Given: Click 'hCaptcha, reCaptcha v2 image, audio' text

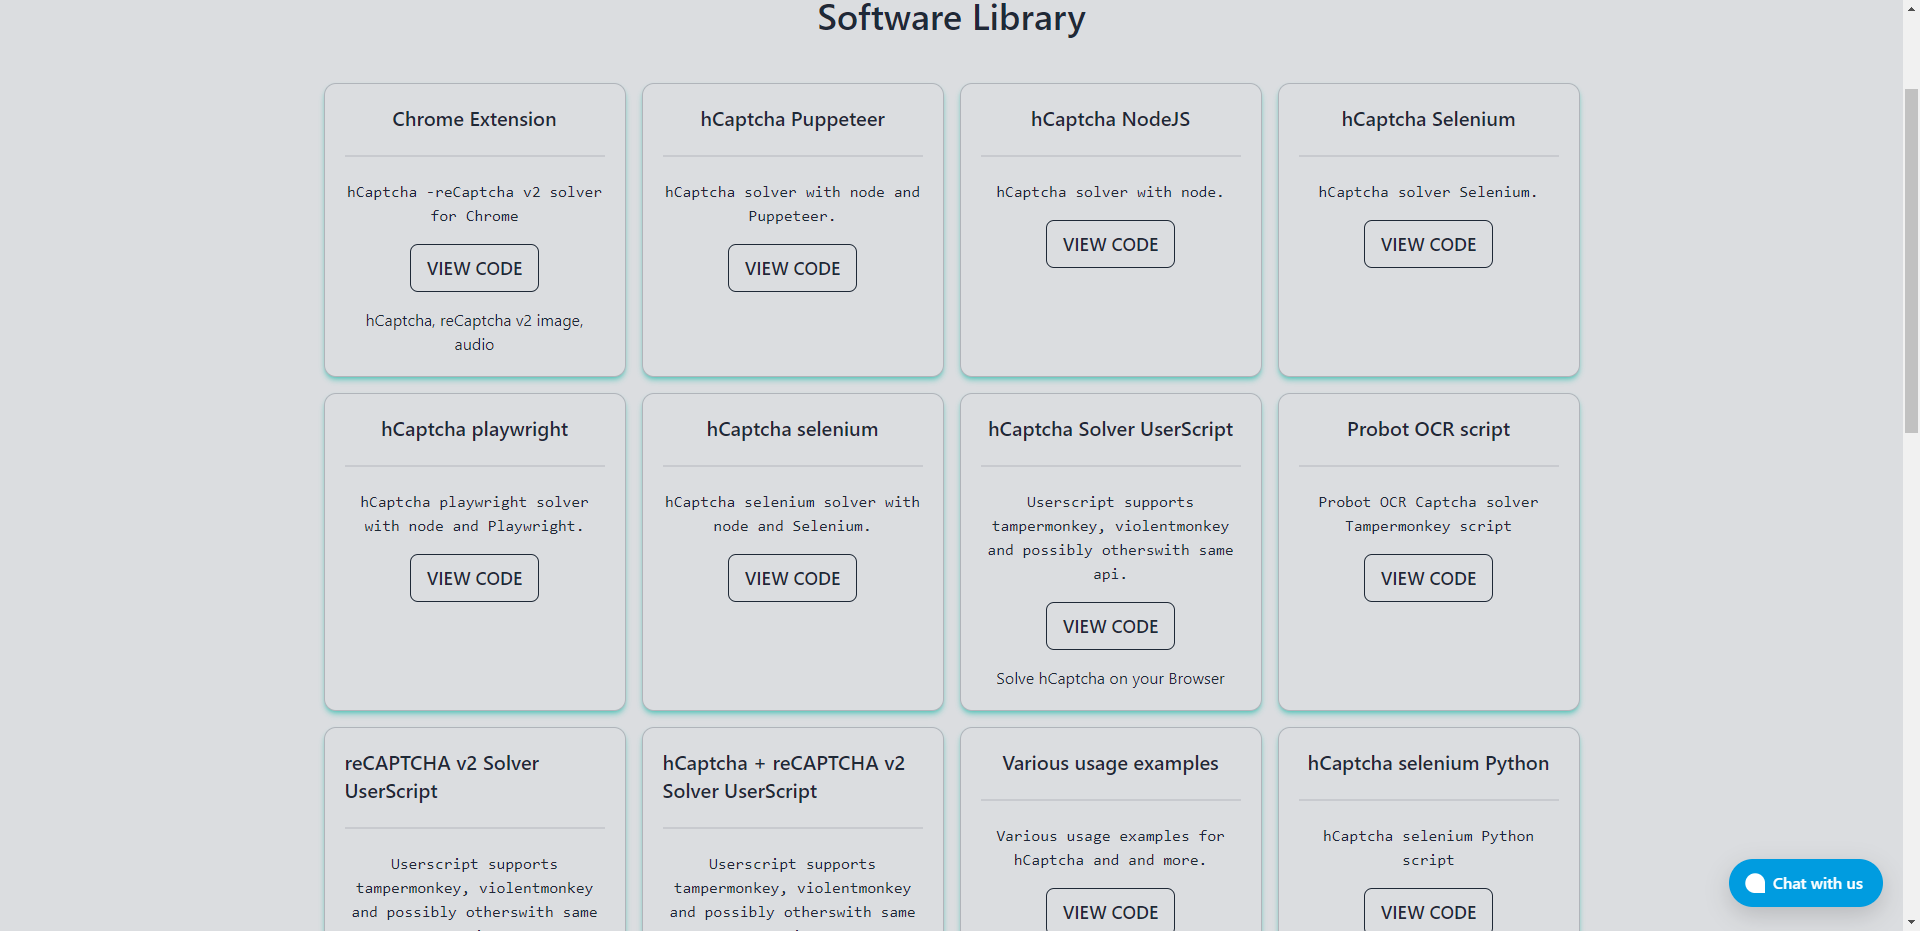Looking at the screenshot, I should tap(474, 332).
